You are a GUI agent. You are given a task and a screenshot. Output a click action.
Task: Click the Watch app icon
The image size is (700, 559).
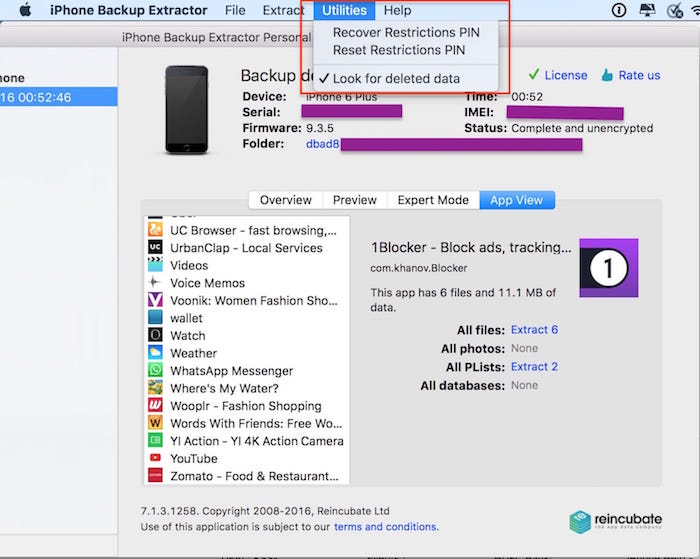[155, 334]
